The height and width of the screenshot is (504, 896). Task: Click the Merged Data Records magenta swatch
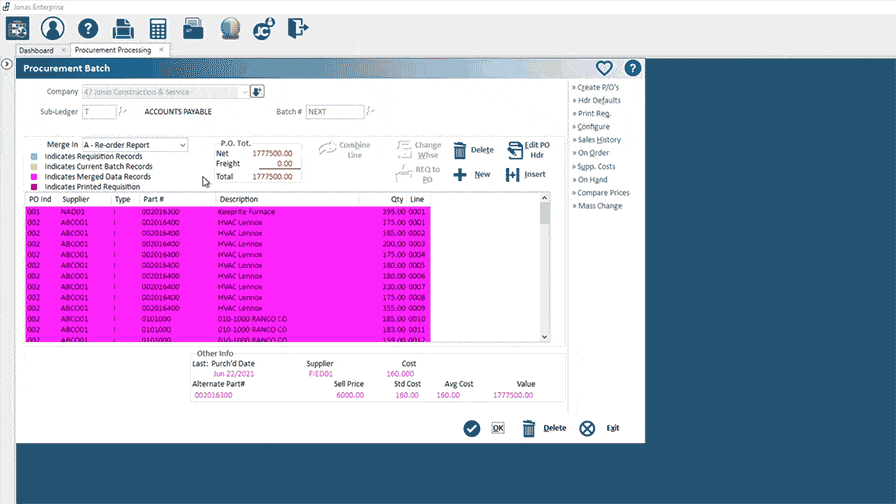34,177
